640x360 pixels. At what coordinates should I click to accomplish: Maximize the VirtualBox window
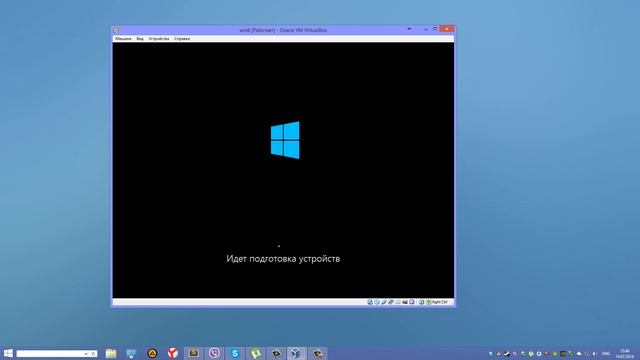[435, 29]
